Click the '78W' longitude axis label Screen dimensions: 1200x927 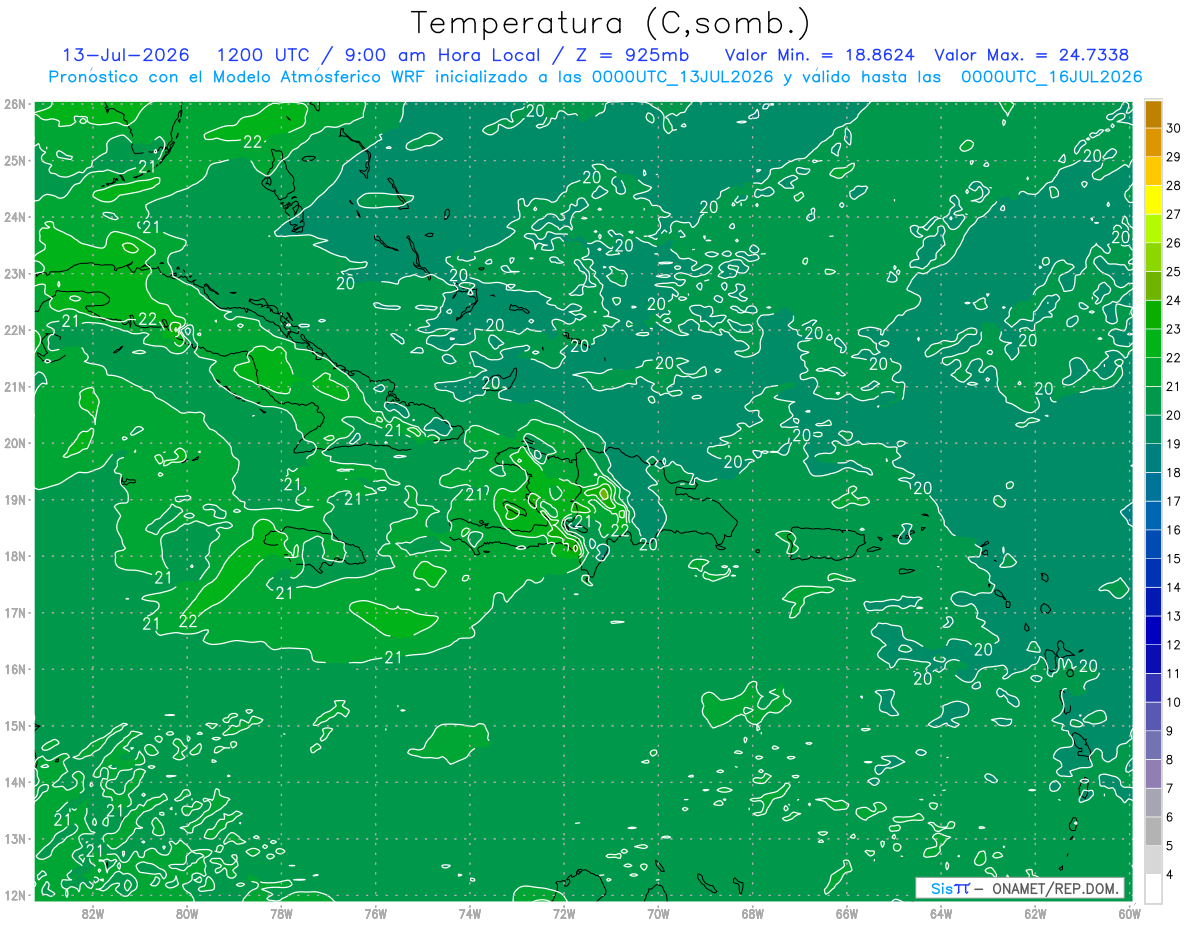(x=281, y=913)
